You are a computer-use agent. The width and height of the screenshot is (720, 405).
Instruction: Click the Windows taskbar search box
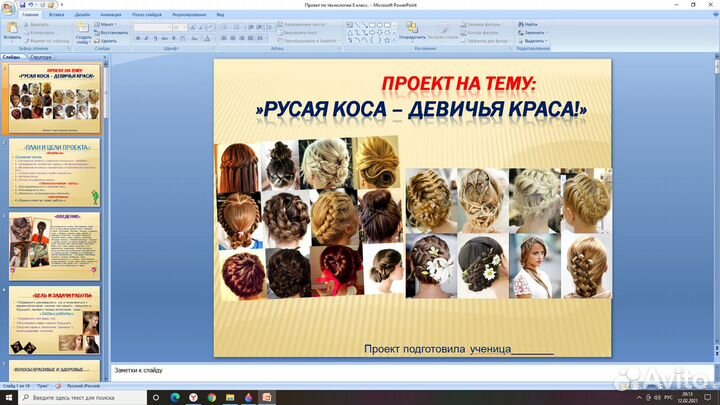[83, 398]
